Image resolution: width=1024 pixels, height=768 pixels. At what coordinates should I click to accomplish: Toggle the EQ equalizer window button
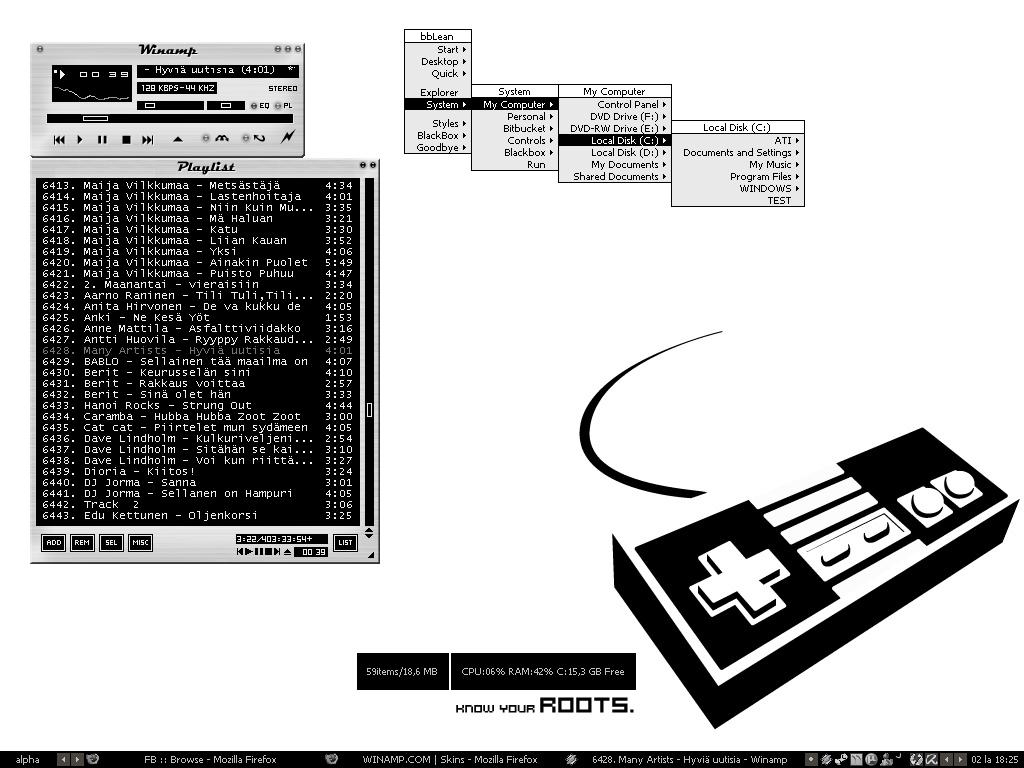coord(260,106)
